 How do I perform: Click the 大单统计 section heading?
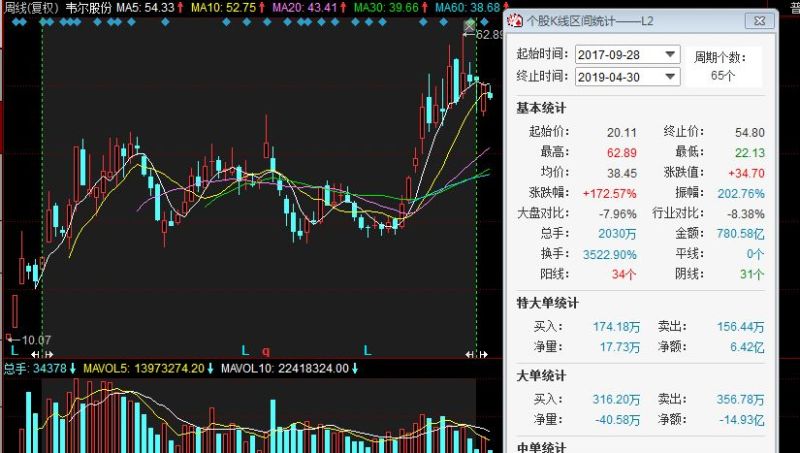541,376
